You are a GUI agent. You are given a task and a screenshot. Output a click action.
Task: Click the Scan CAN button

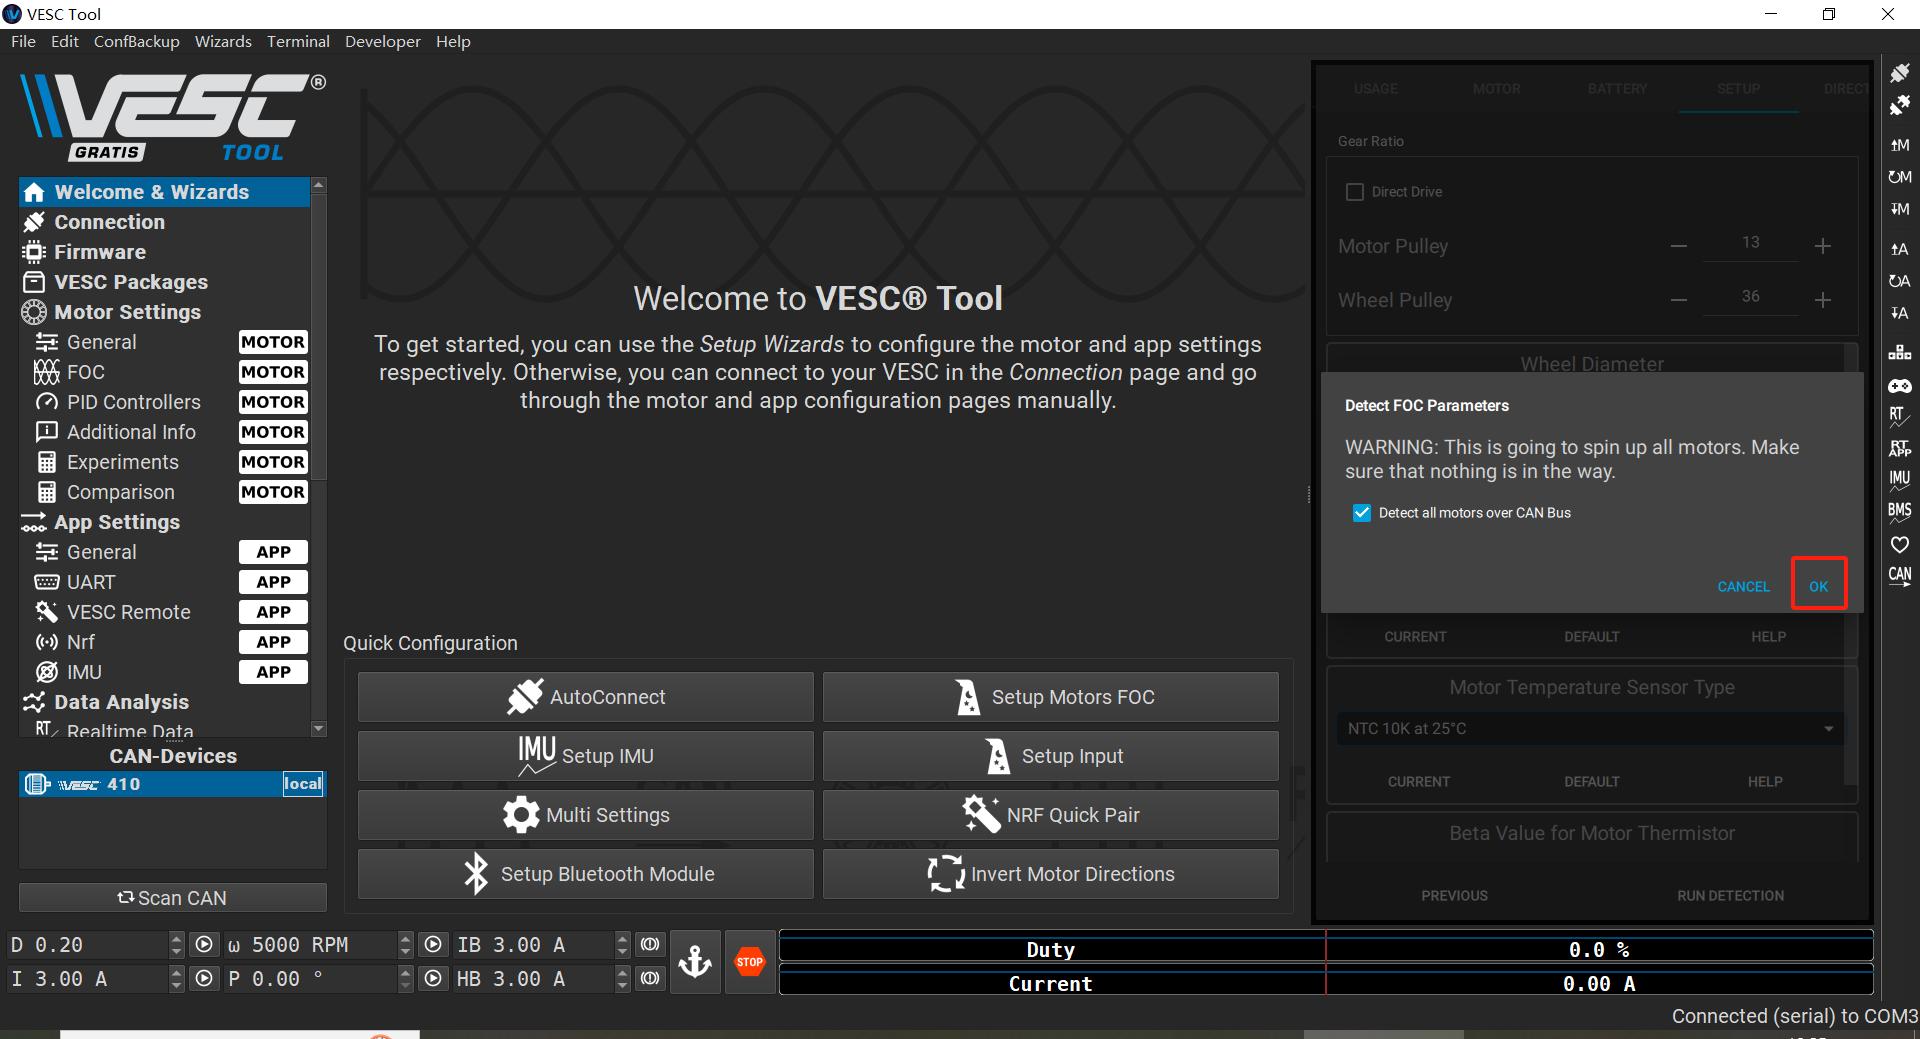click(172, 898)
